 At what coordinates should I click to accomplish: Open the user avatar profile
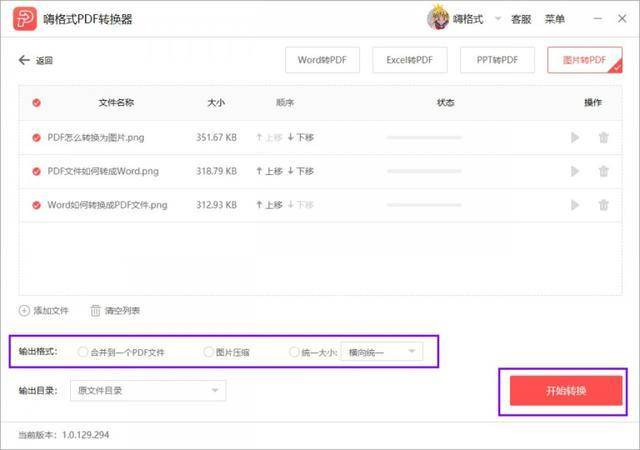[x=438, y=18]
